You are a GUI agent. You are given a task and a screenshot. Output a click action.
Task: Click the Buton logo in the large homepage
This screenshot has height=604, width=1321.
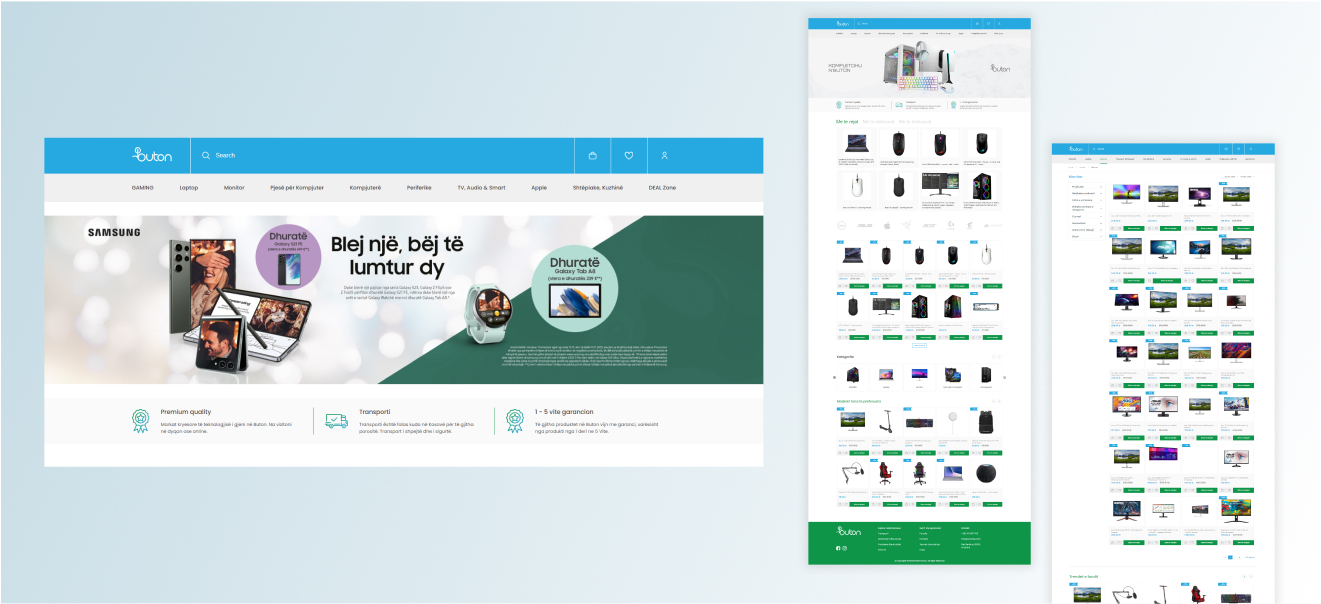[152, 155]
